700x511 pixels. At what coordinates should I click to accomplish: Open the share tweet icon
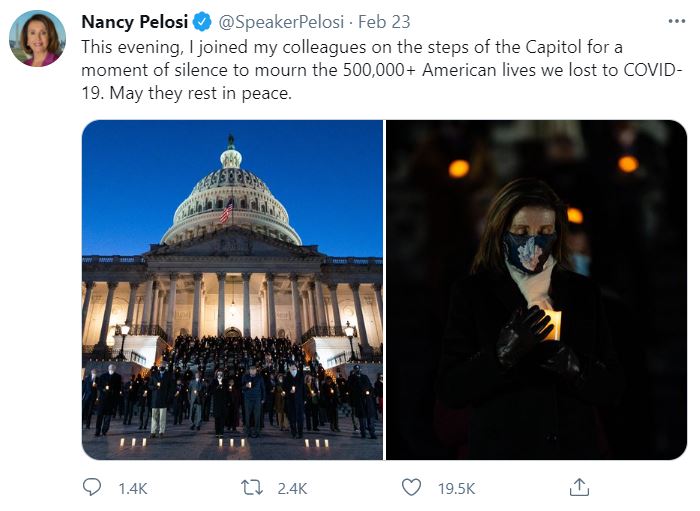[578, 487]
